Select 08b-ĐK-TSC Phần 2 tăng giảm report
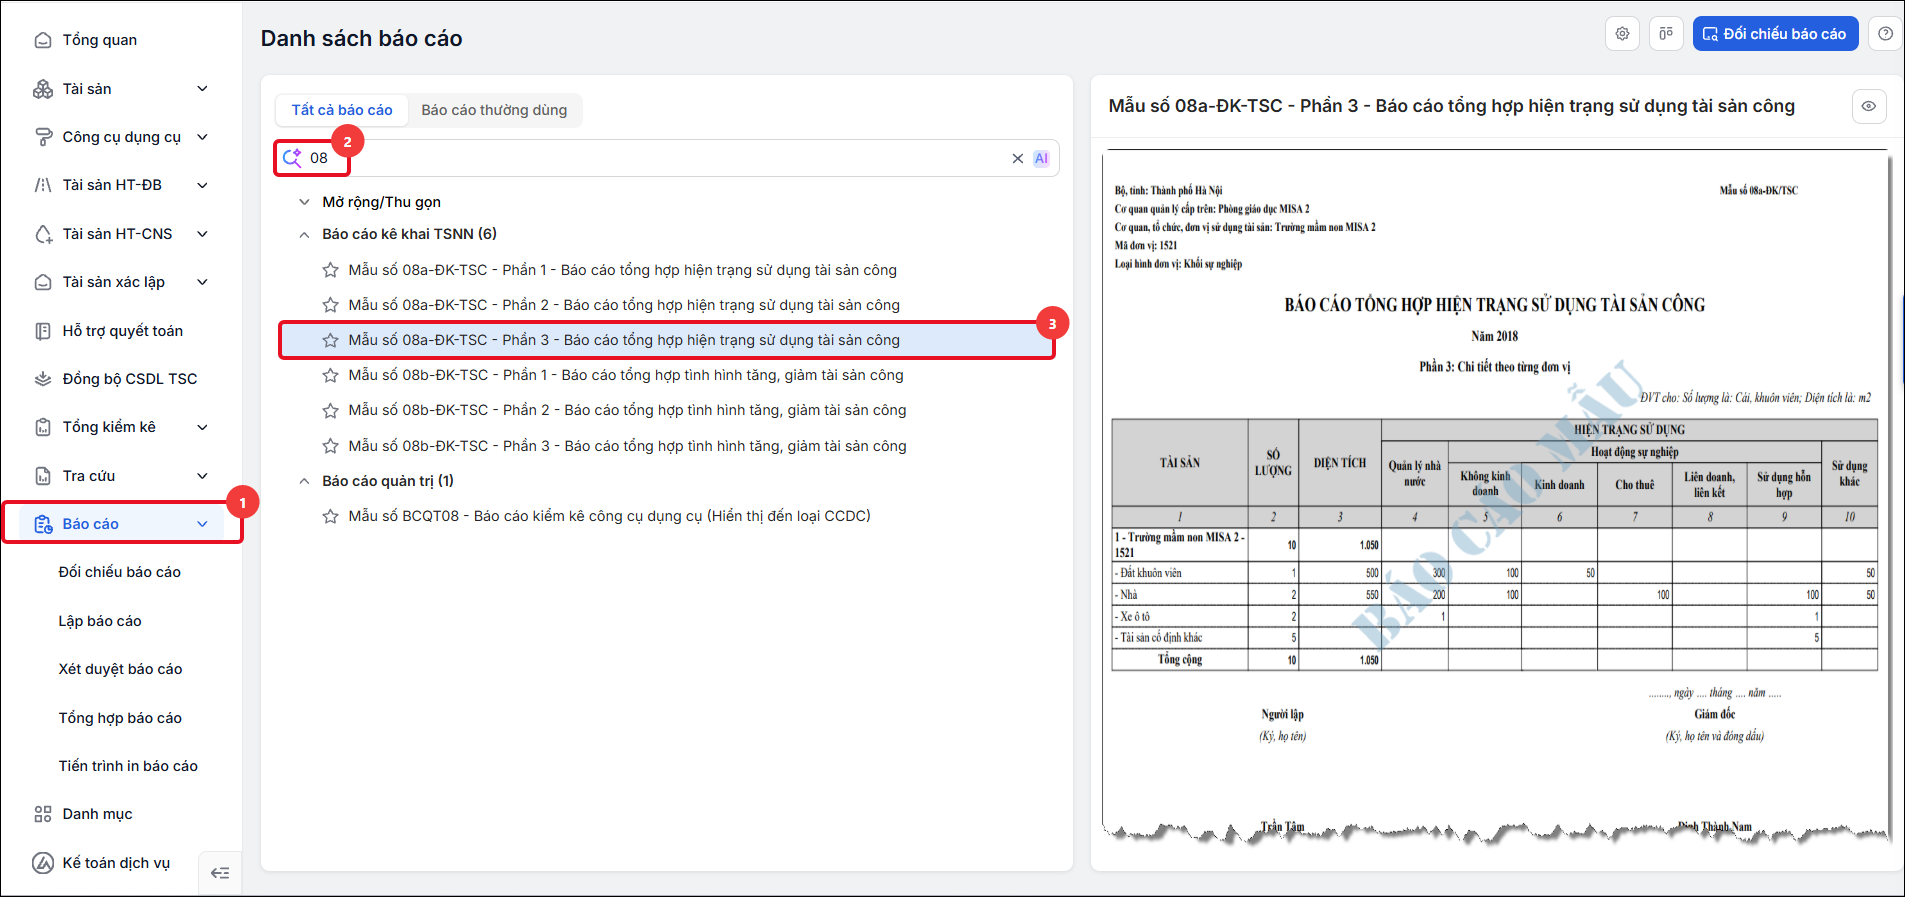1905x897 pixels. pos(627,410)
